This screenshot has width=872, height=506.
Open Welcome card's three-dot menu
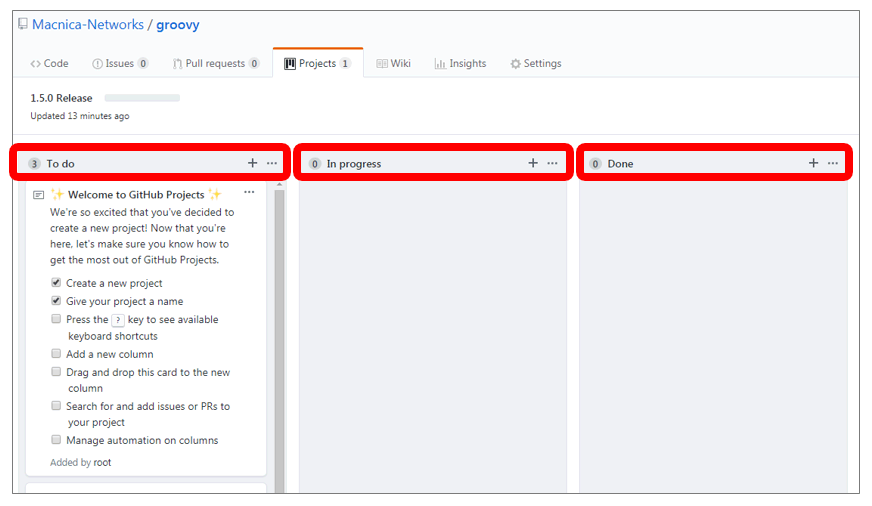249,192
